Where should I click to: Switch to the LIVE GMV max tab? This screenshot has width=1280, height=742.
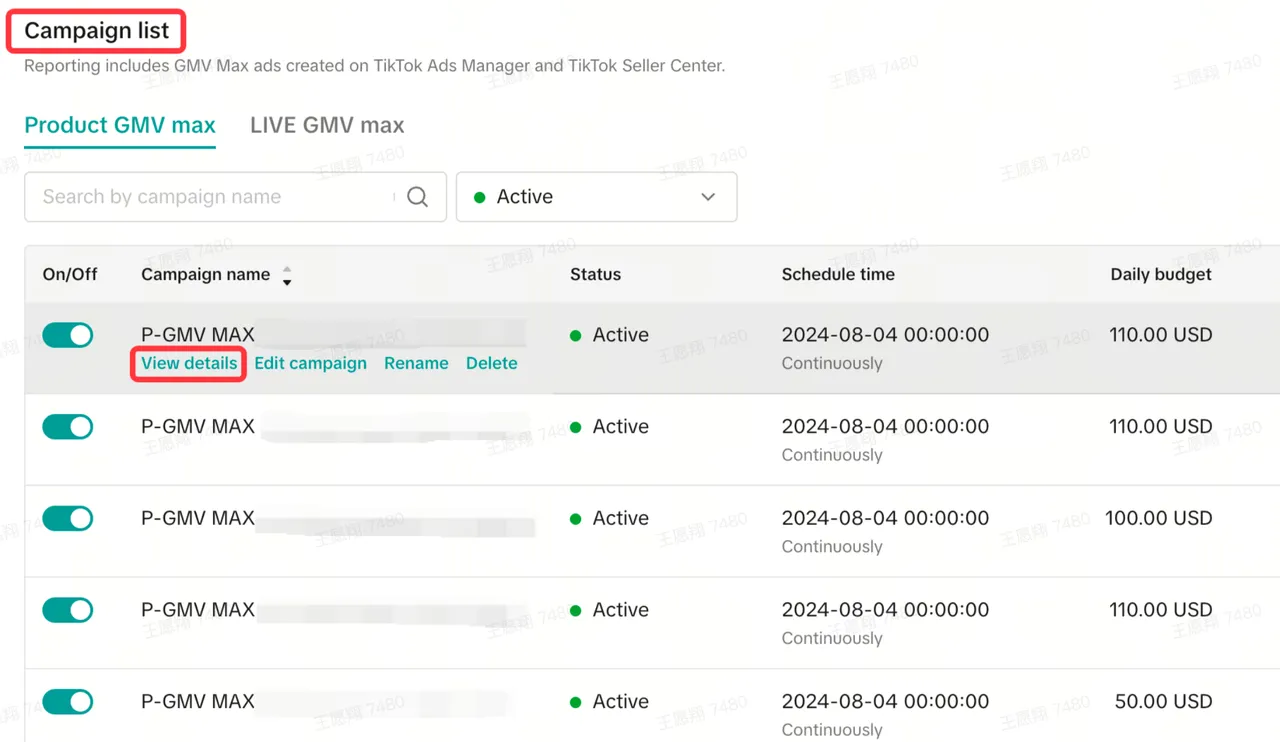327,125
